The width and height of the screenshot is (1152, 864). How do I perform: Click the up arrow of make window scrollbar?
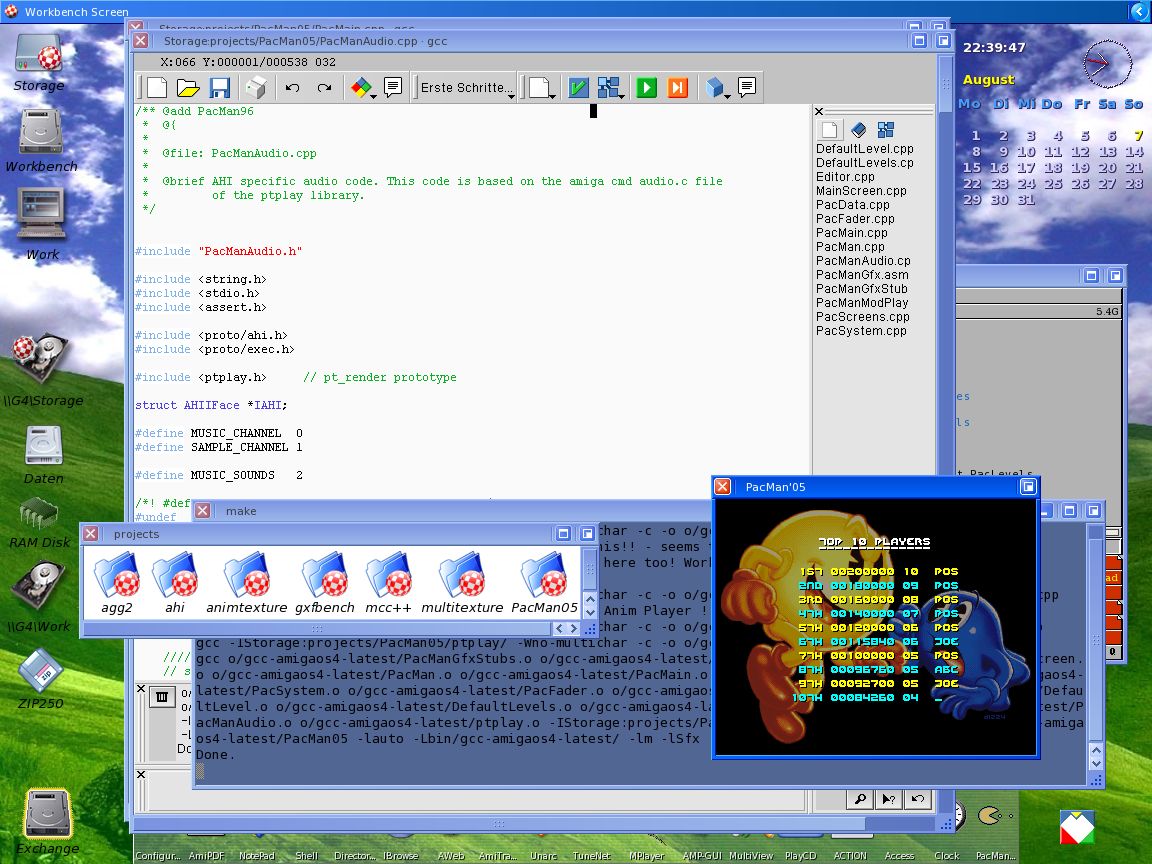[x=1095, y=750]
